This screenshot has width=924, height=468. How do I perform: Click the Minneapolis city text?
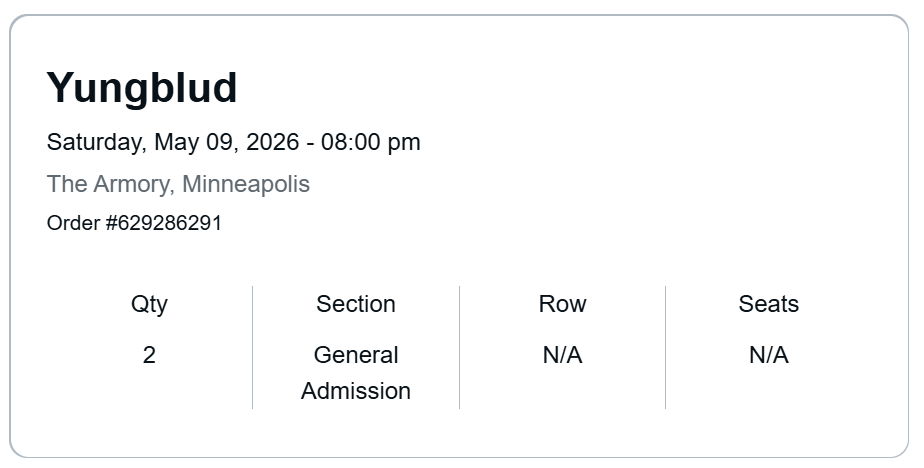(x=246, y=184)
